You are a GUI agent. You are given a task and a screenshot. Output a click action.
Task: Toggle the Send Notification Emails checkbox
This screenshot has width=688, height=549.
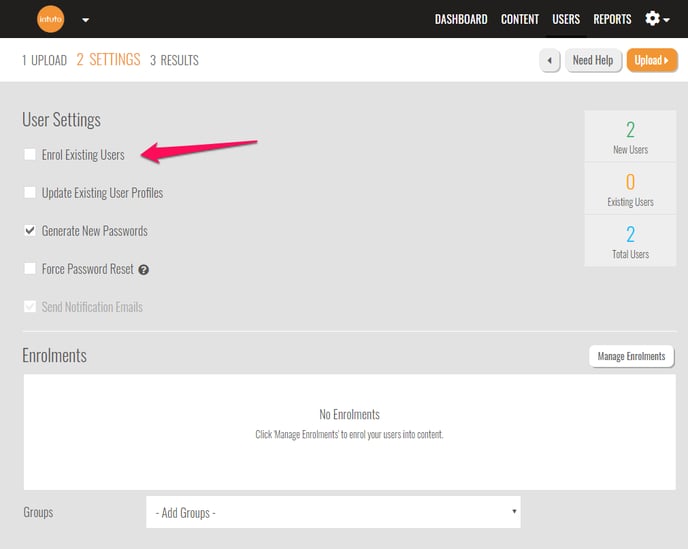[30, 306]
